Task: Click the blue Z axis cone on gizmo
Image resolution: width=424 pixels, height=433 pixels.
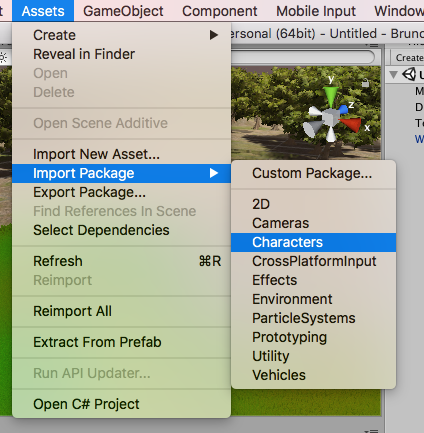Action: (x=343, y=110)
